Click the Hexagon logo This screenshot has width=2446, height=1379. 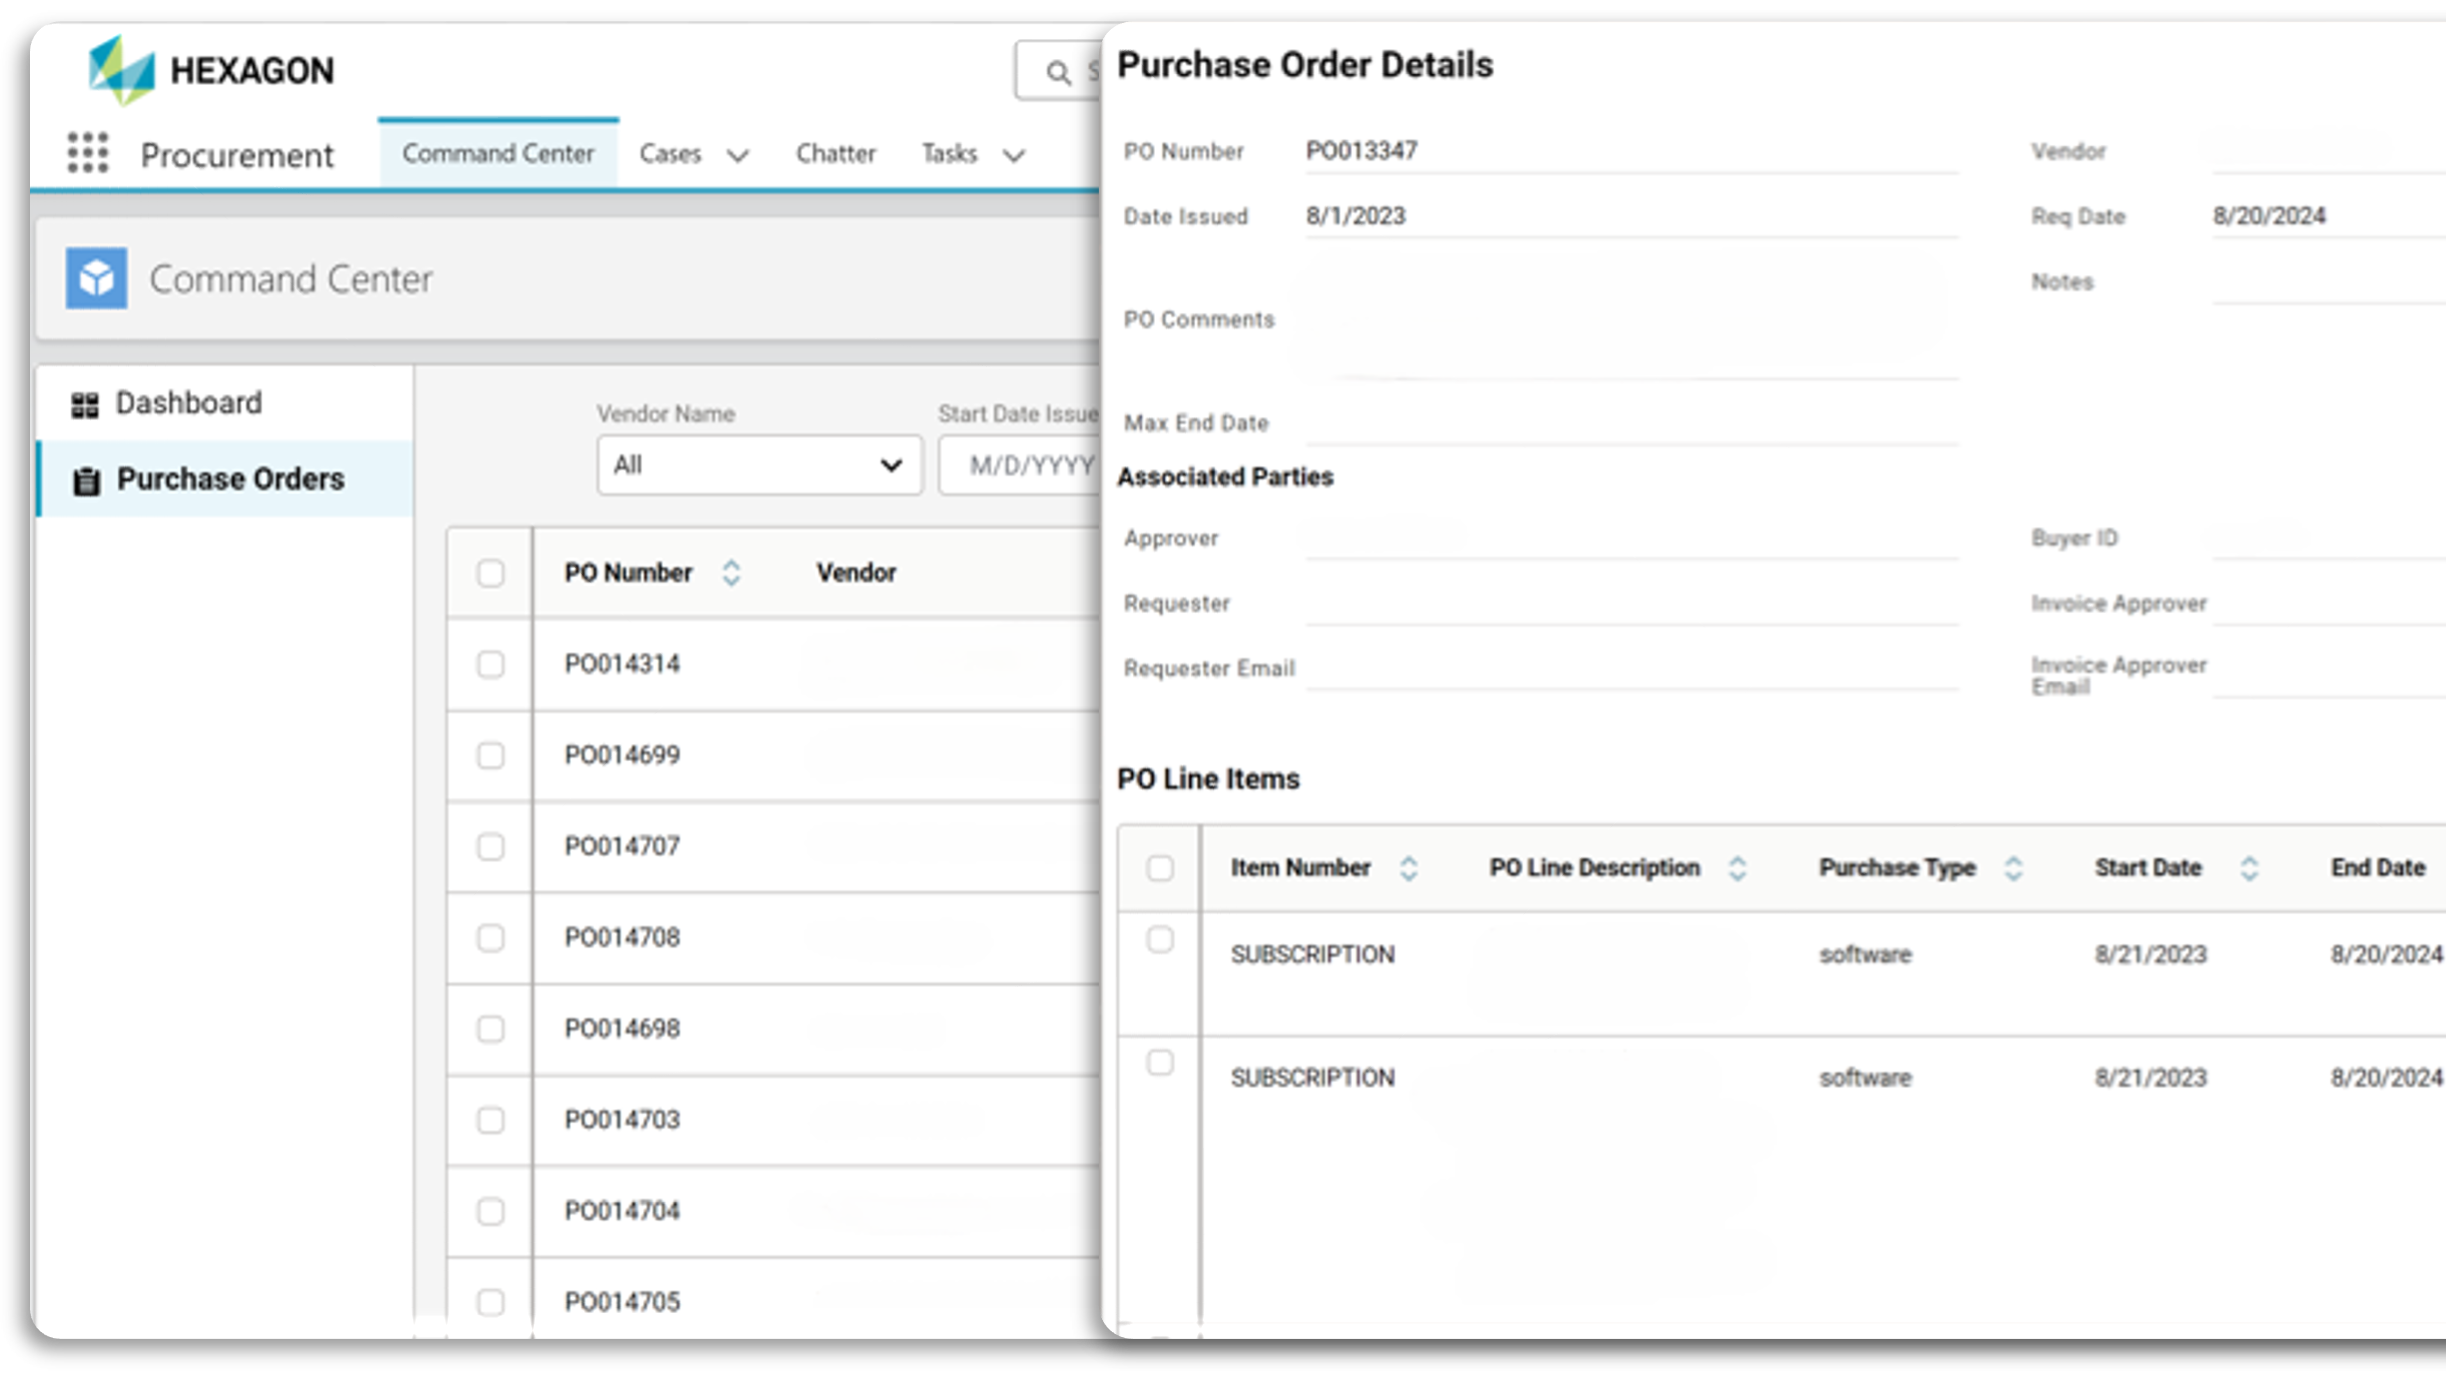tap(211, 70)
